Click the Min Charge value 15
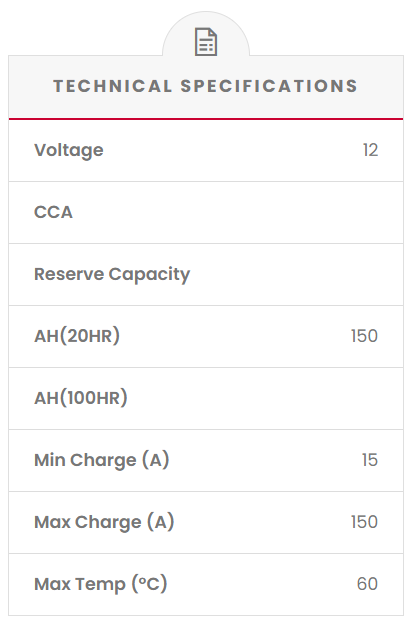Screen dimensions: 416x629 (x=370, y=460)
